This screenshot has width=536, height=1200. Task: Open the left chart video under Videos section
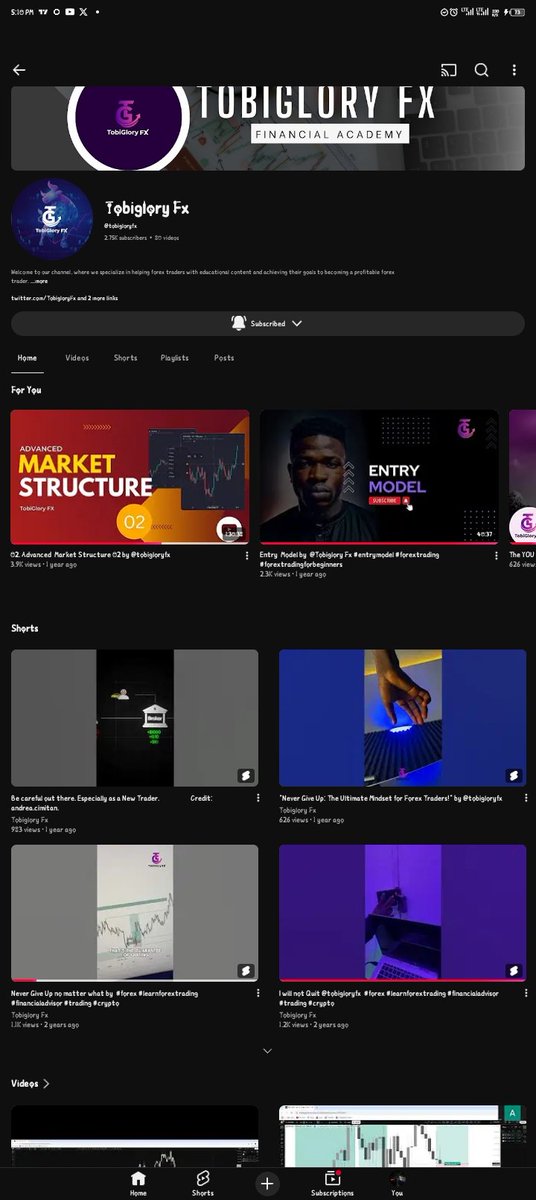point(134,1135)
